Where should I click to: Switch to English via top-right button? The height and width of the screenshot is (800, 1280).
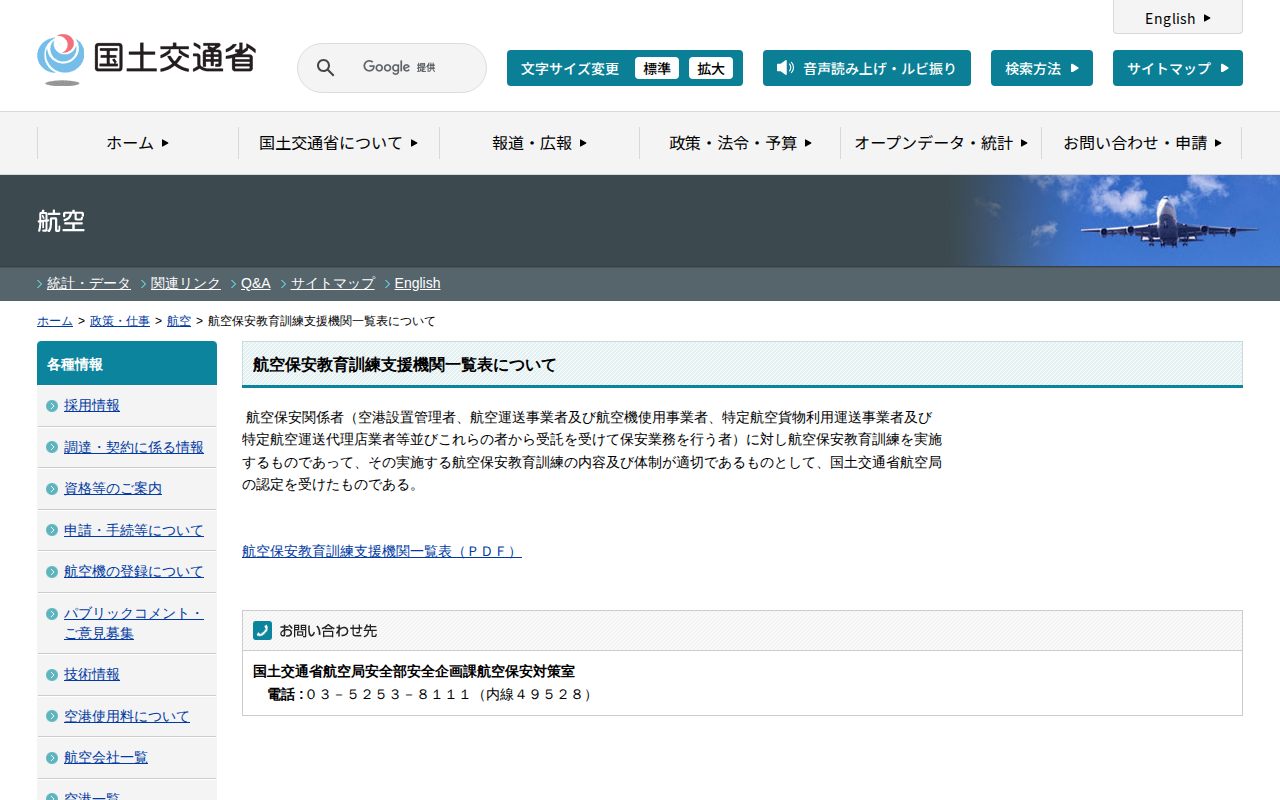(1177, 18)
